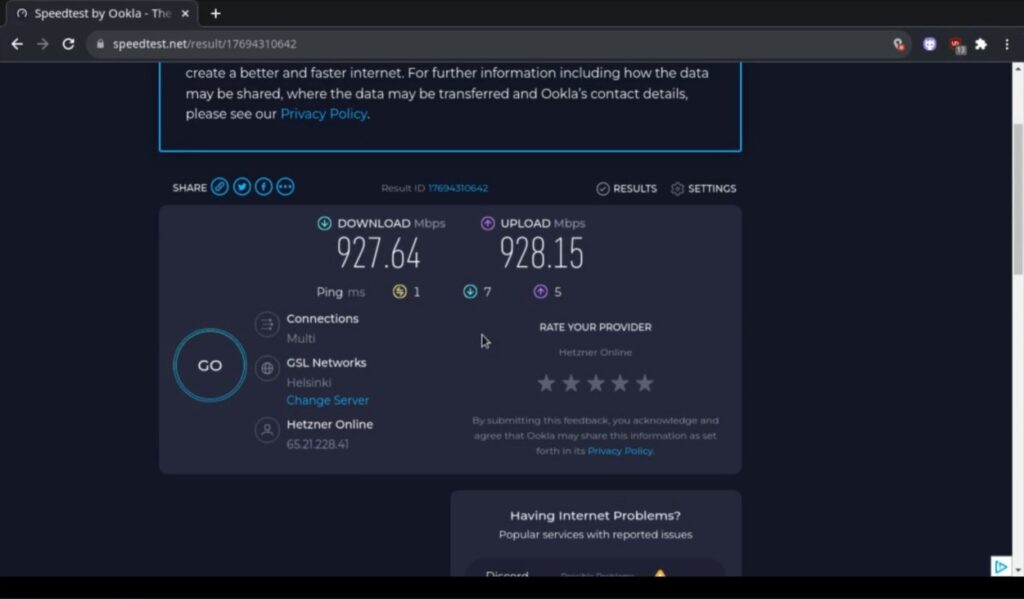Click the "Multi" connections value

[x=301, y=338]
